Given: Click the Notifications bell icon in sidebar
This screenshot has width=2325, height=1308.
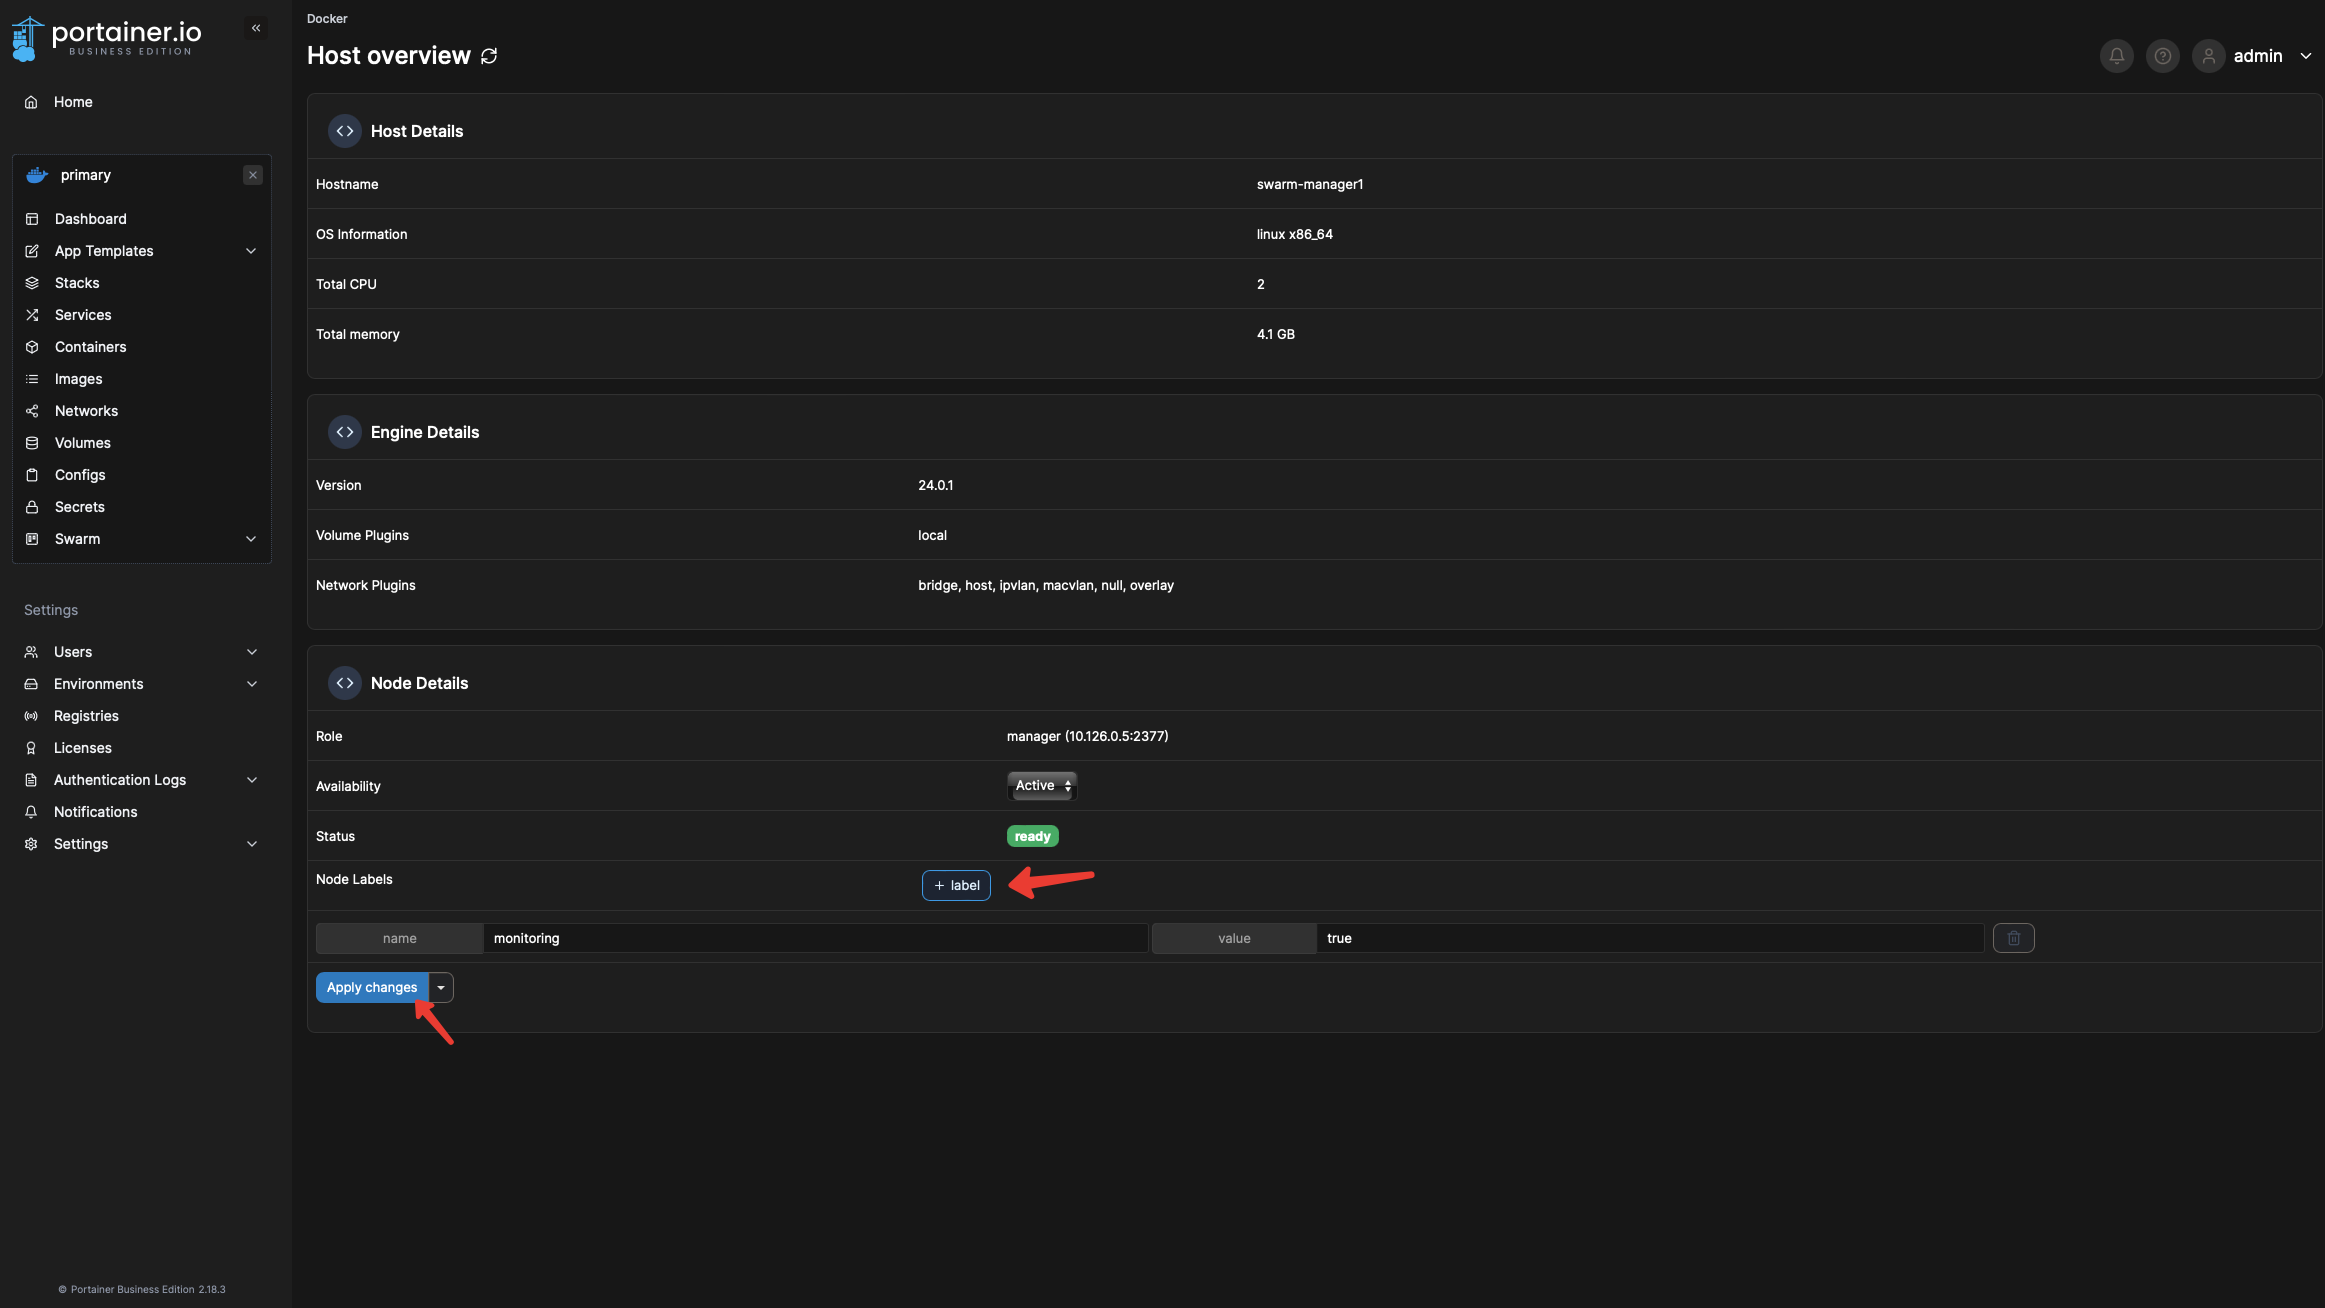Looking at the screenshot, I should point(31,812).
